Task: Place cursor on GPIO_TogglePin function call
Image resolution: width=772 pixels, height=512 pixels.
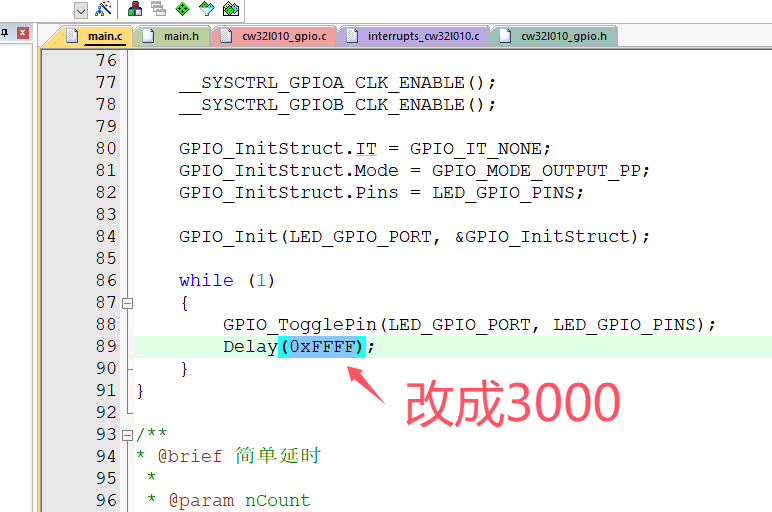Action: coord(300,324)
